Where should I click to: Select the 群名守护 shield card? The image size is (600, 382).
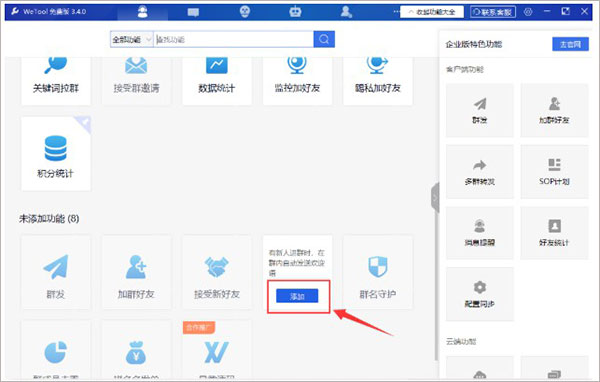pyautogui.click(x=378, y=272)
